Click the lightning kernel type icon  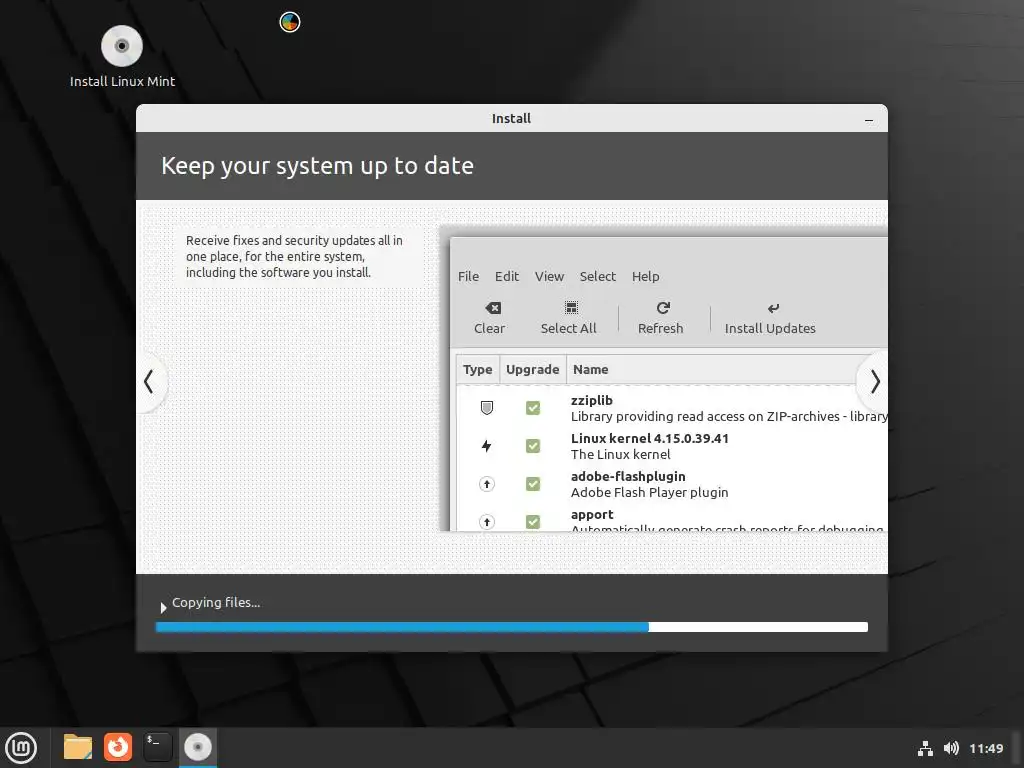coord(487,445)
